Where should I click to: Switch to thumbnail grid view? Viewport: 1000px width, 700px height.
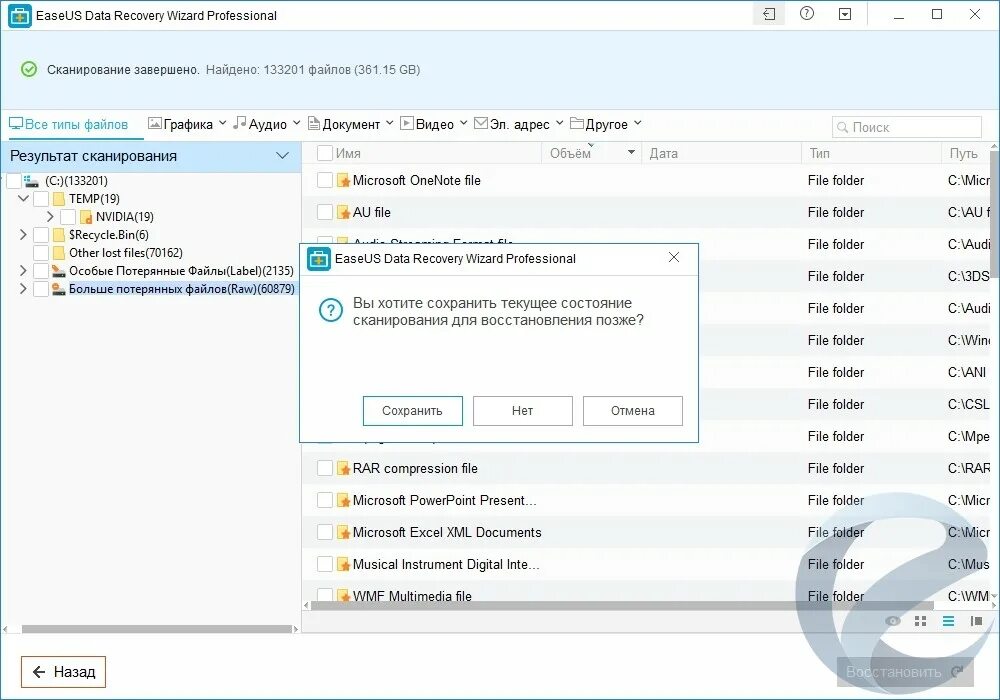click(x=920, y=621)
